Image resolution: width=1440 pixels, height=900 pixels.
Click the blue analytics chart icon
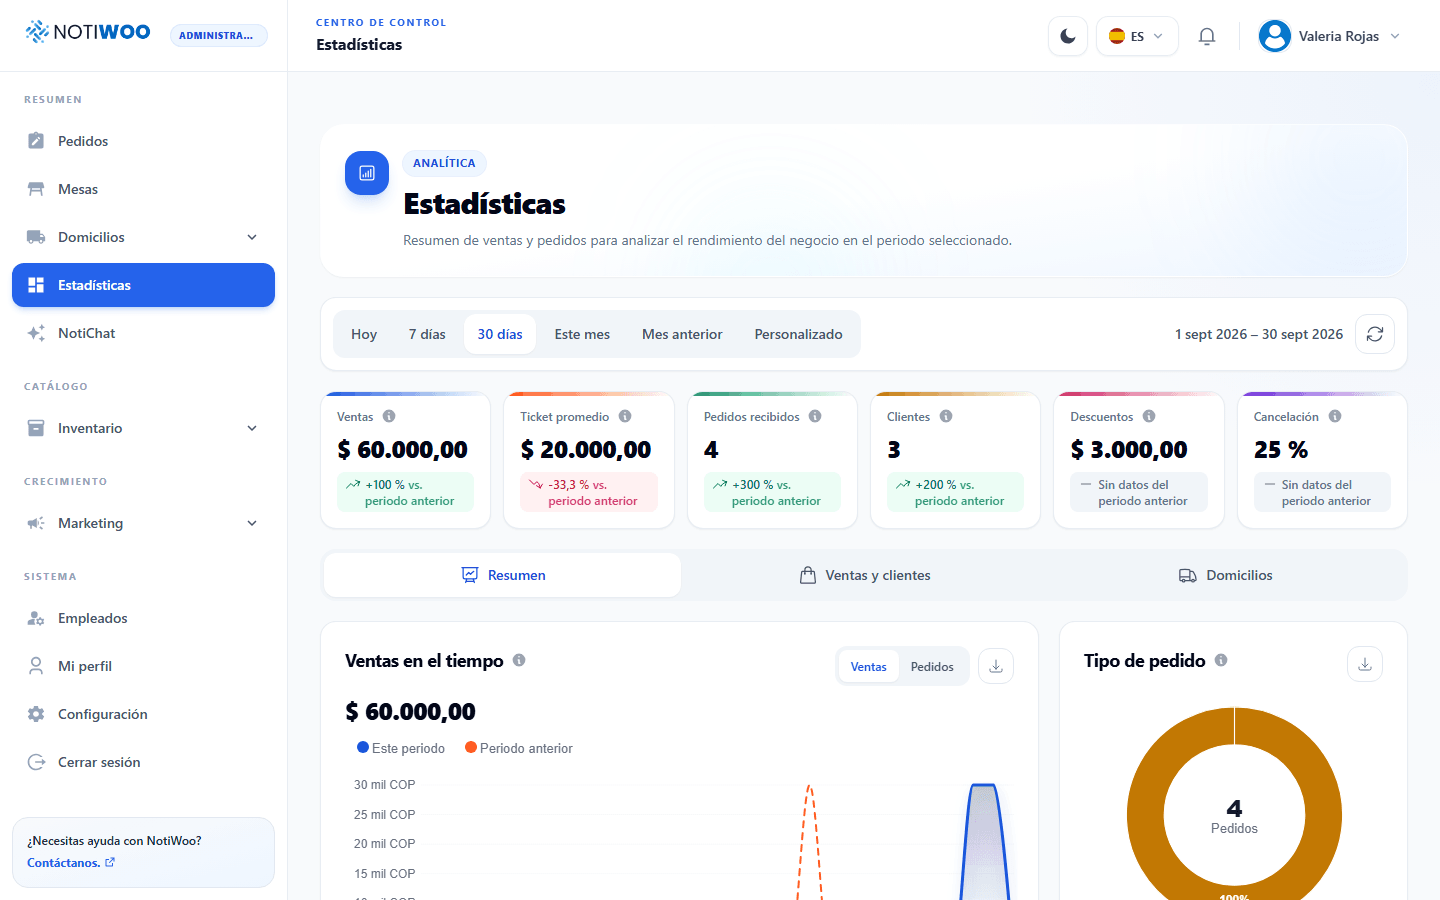click(367, 173)
